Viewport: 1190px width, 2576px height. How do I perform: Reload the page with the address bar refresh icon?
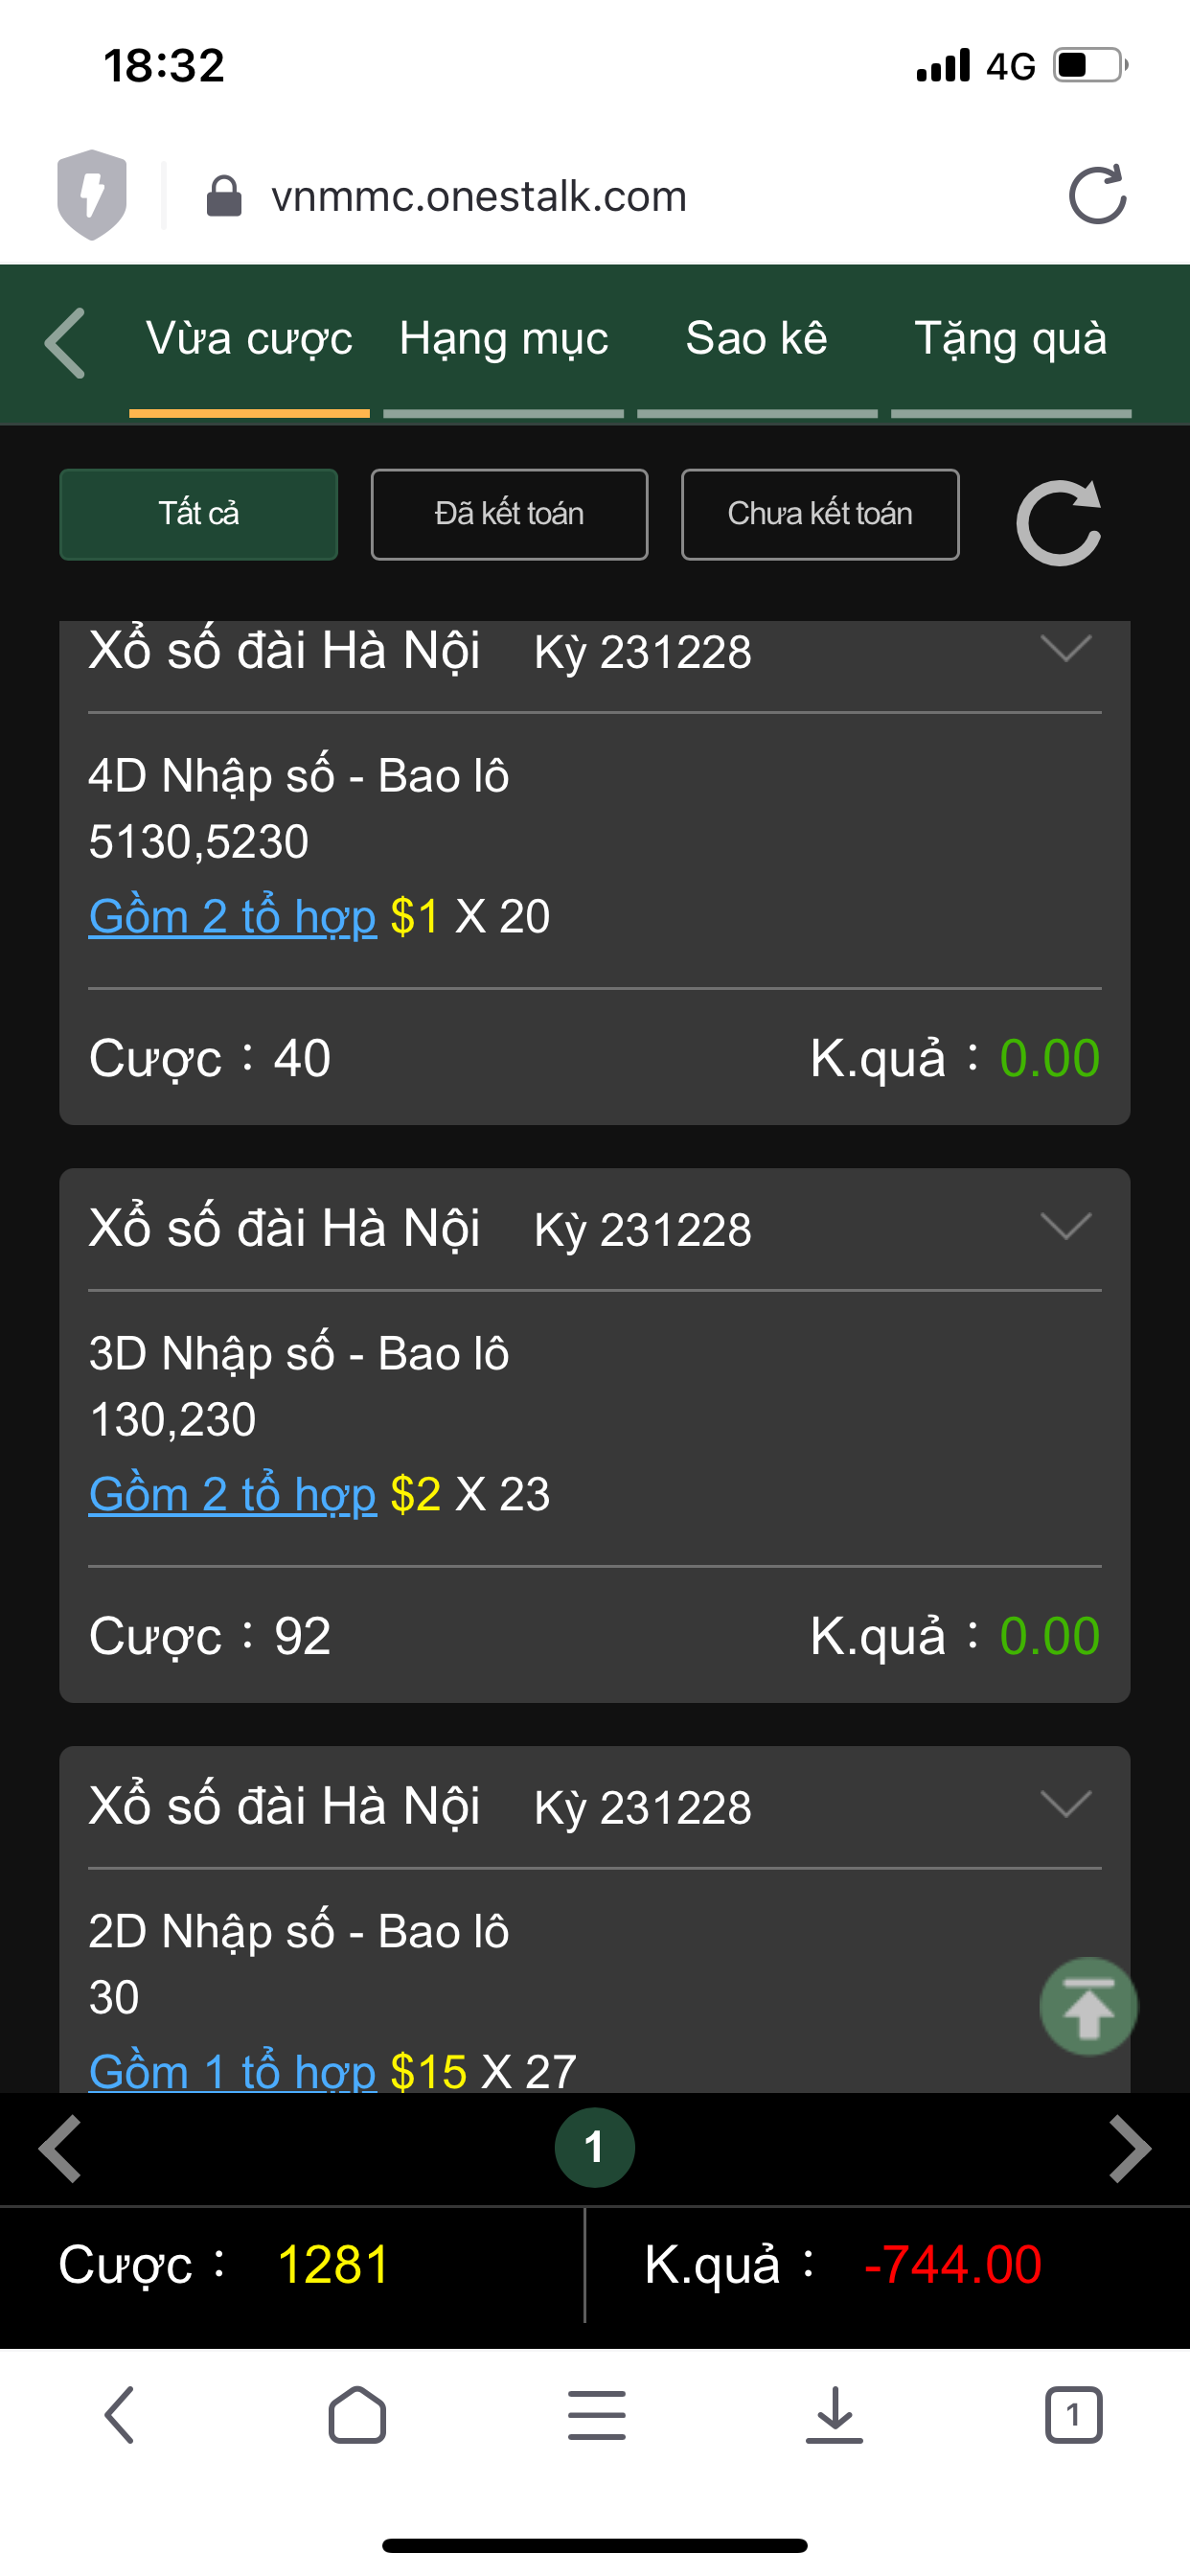1097,195
